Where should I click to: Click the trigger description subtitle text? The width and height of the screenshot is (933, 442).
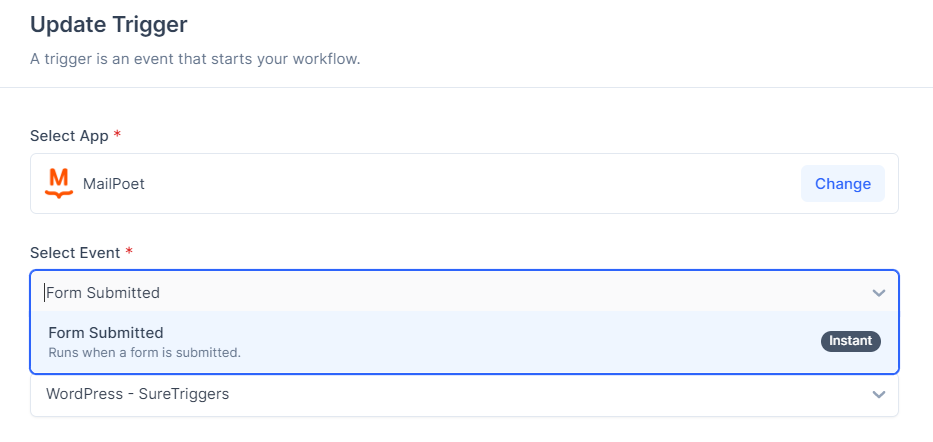point(195,59)
